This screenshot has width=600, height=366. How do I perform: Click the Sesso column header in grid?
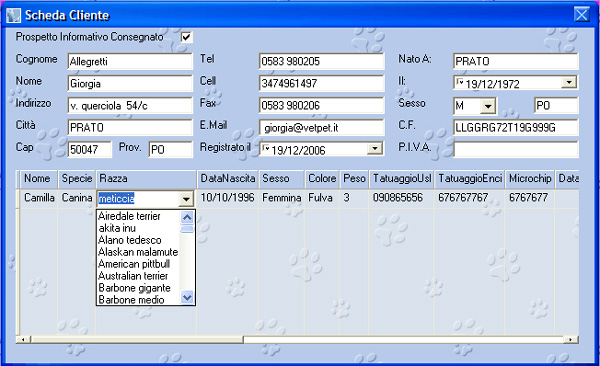[x=282, y=179]
